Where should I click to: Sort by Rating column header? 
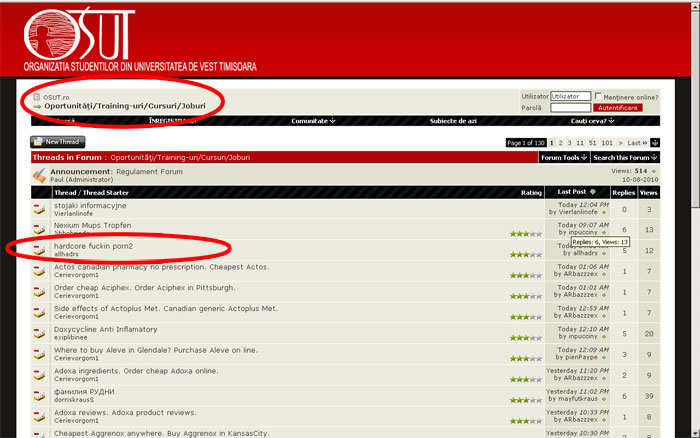click(531, 192)
